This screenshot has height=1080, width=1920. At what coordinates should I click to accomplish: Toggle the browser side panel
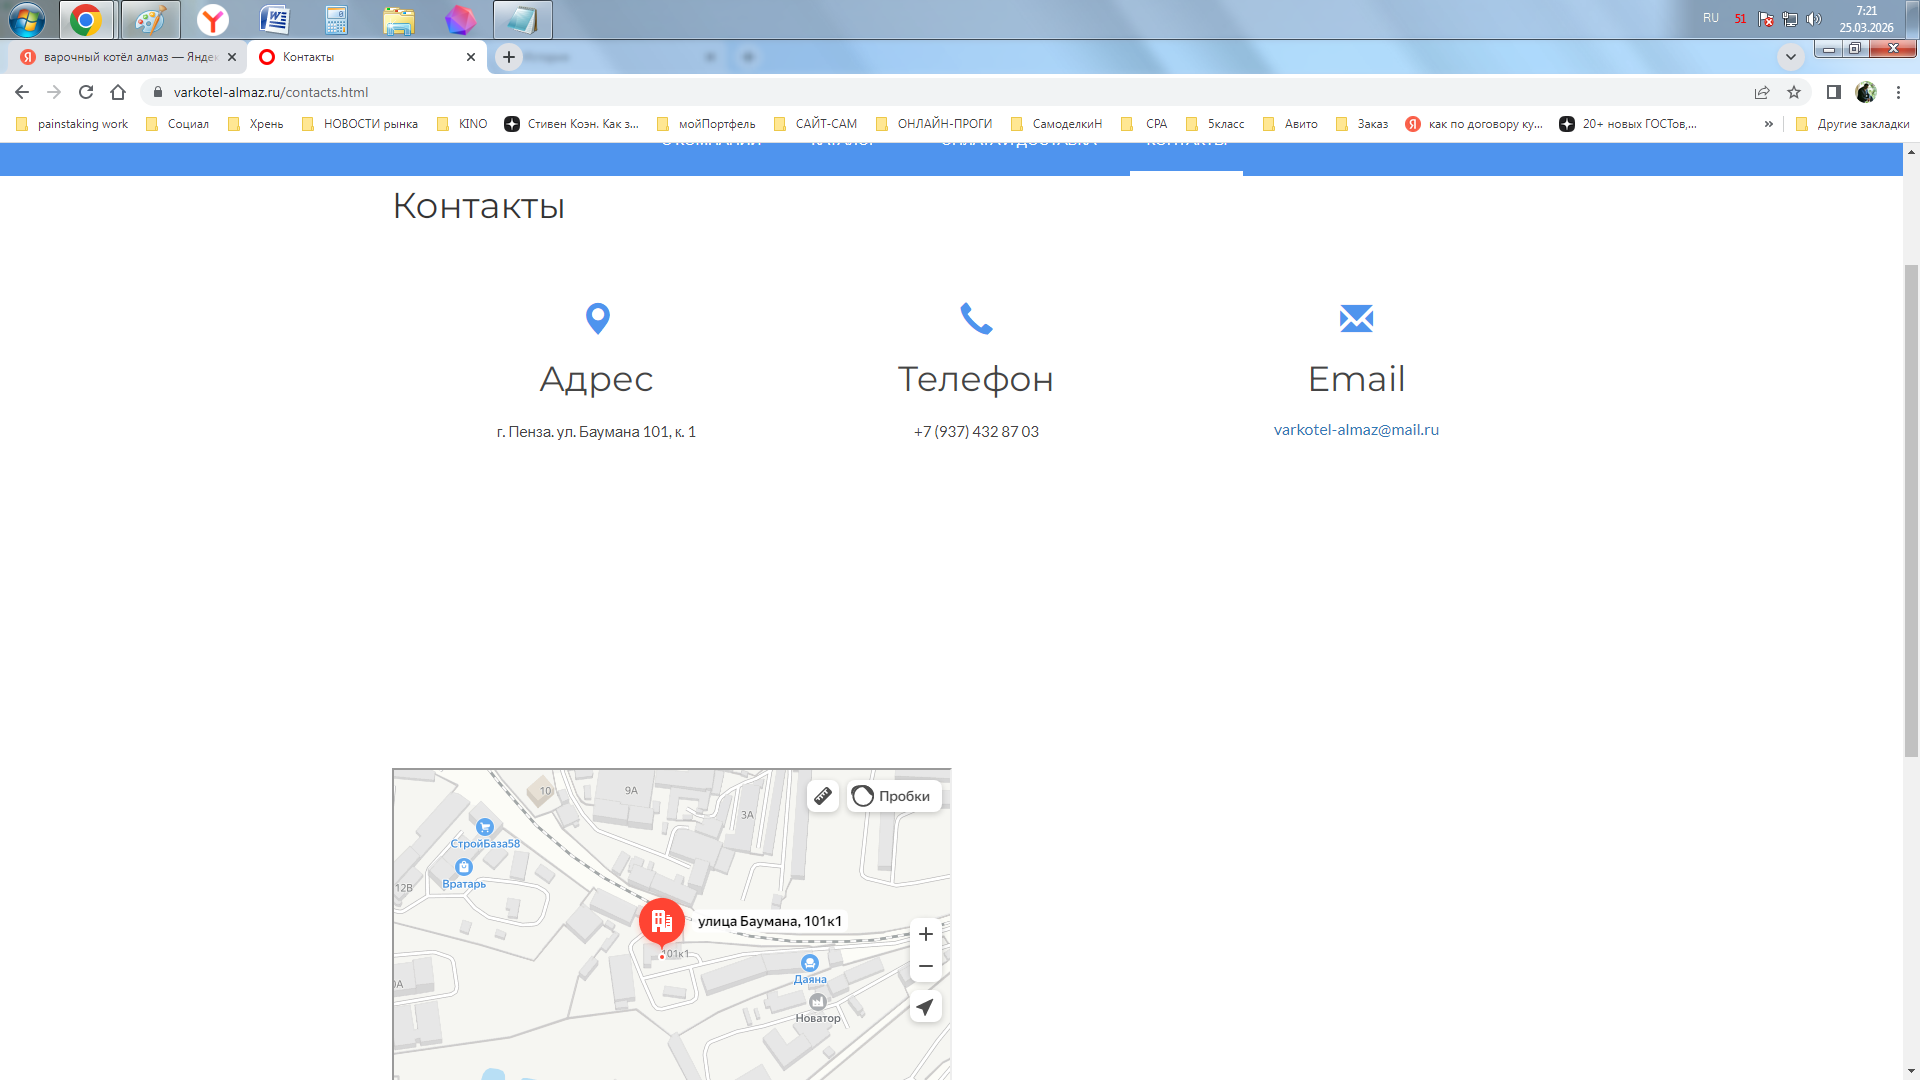1833,92
